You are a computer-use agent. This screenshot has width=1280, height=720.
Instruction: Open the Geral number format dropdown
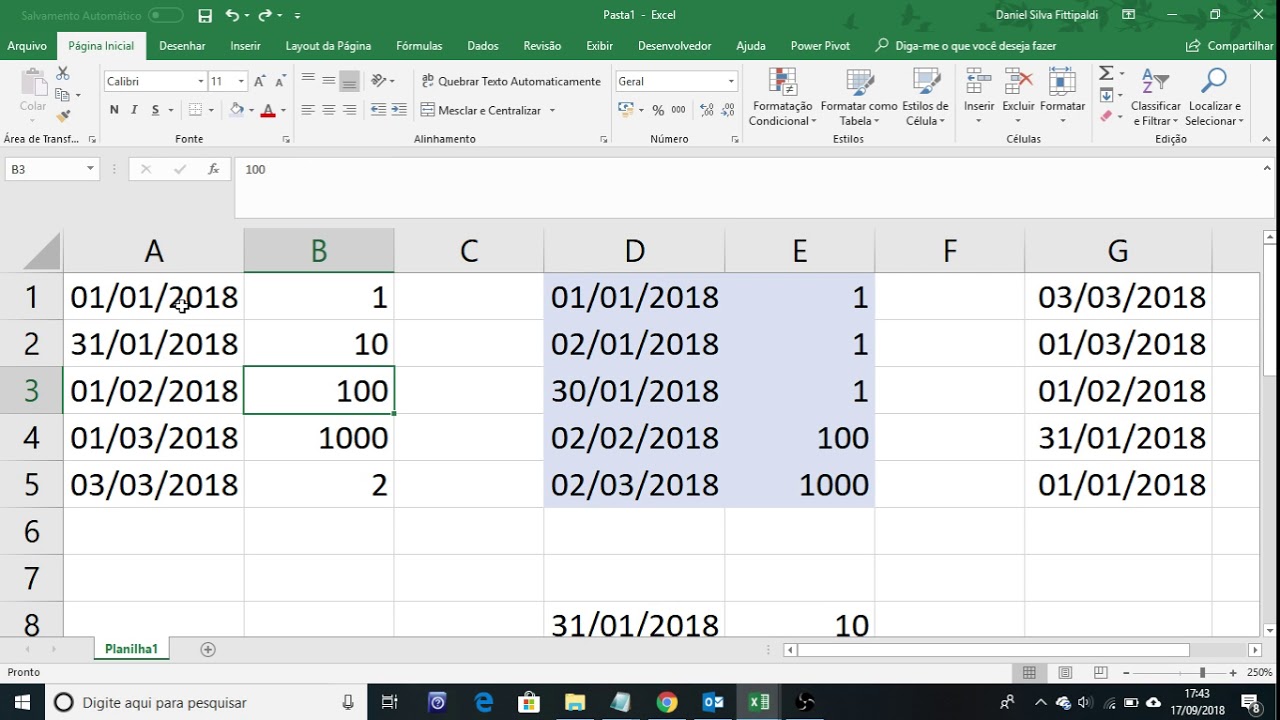tap(731, 81)
